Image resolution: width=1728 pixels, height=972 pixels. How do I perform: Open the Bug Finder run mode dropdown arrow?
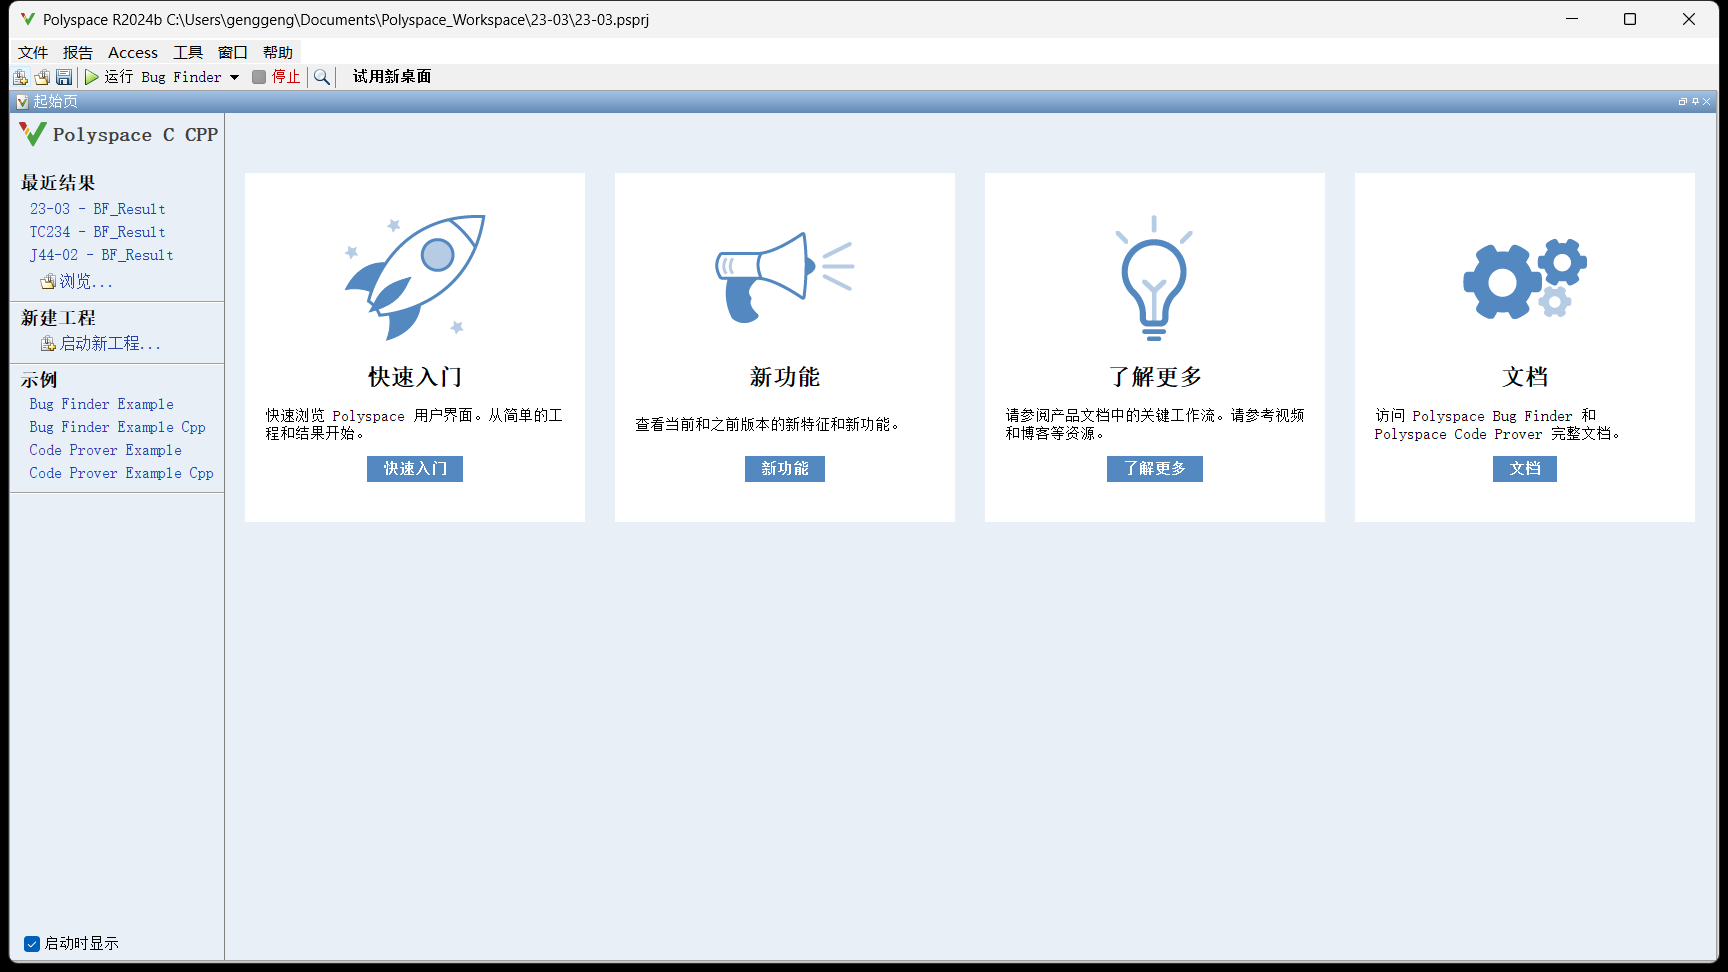(234, 77)
